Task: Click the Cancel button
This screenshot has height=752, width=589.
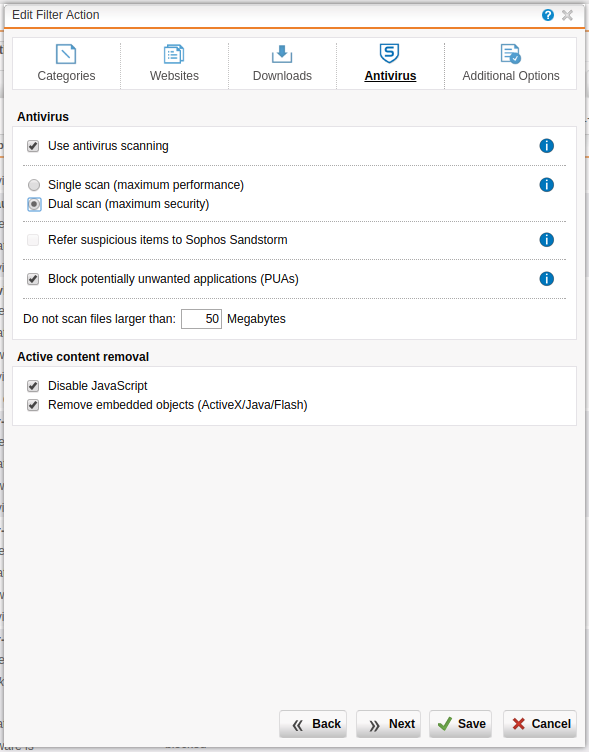Action: pyautogui.click(x=540, y=724)
